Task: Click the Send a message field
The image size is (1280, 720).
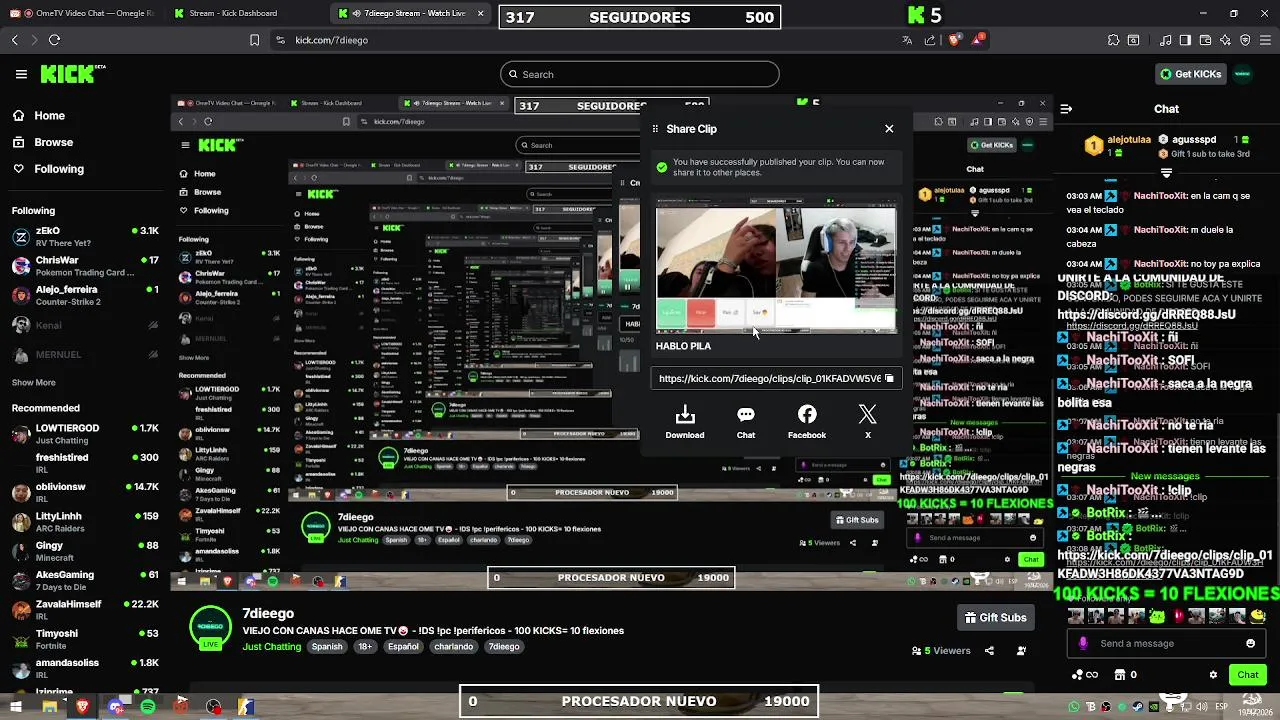Action: (1164, 643)
